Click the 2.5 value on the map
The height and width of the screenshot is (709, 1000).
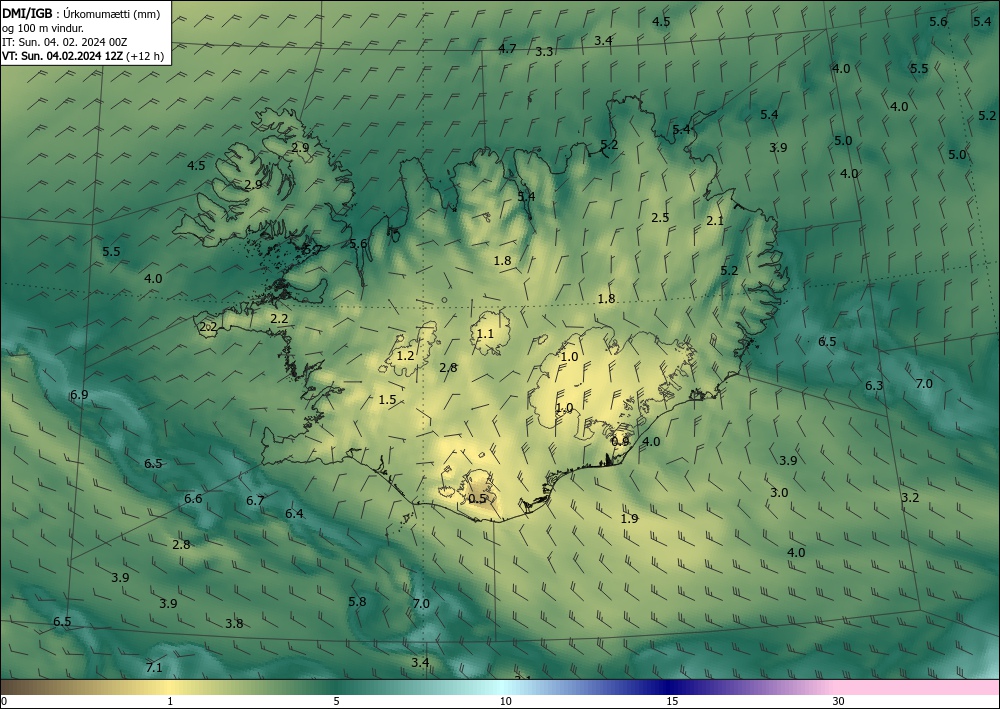coord(660,217)
